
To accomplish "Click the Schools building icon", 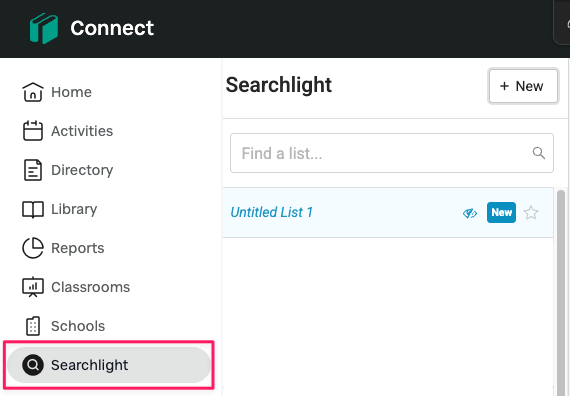I will [x=33, y=326].
